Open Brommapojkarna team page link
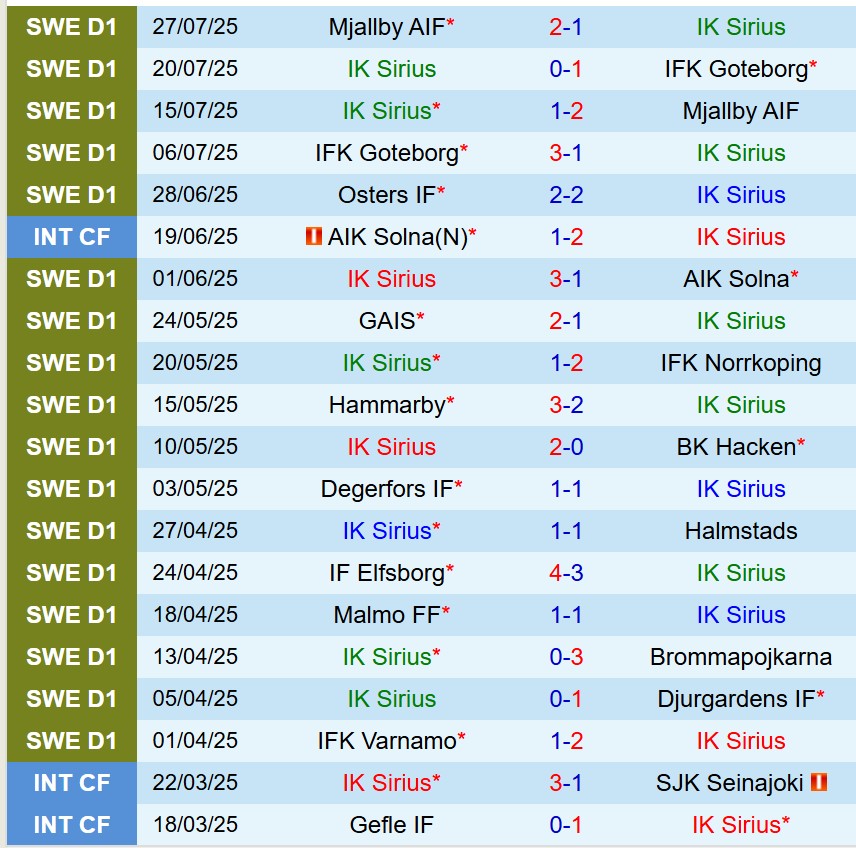This screenshot has height=848, width=856. click(741, 657)
